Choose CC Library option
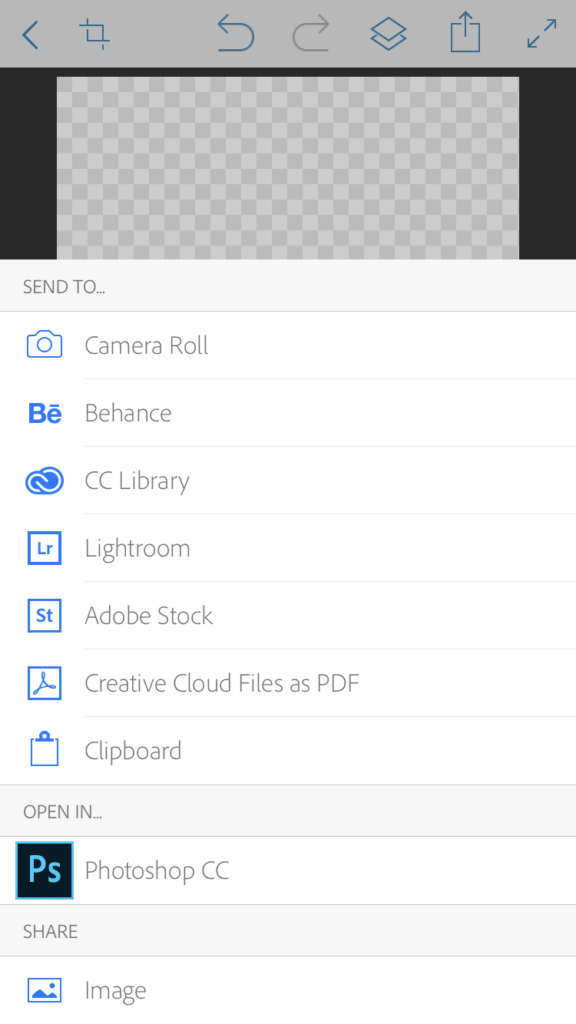The width and height of the screenshot is (576, 1024). 288,481
